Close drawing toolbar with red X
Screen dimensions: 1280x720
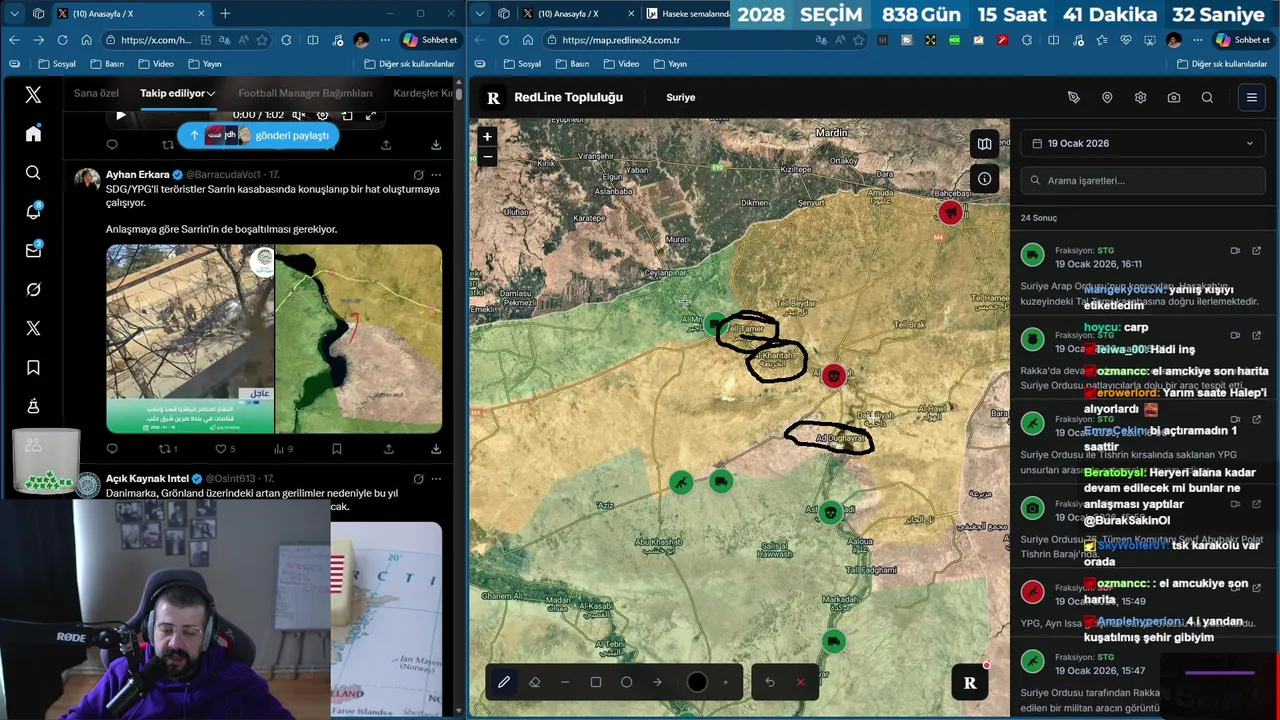tap(800, 682)
